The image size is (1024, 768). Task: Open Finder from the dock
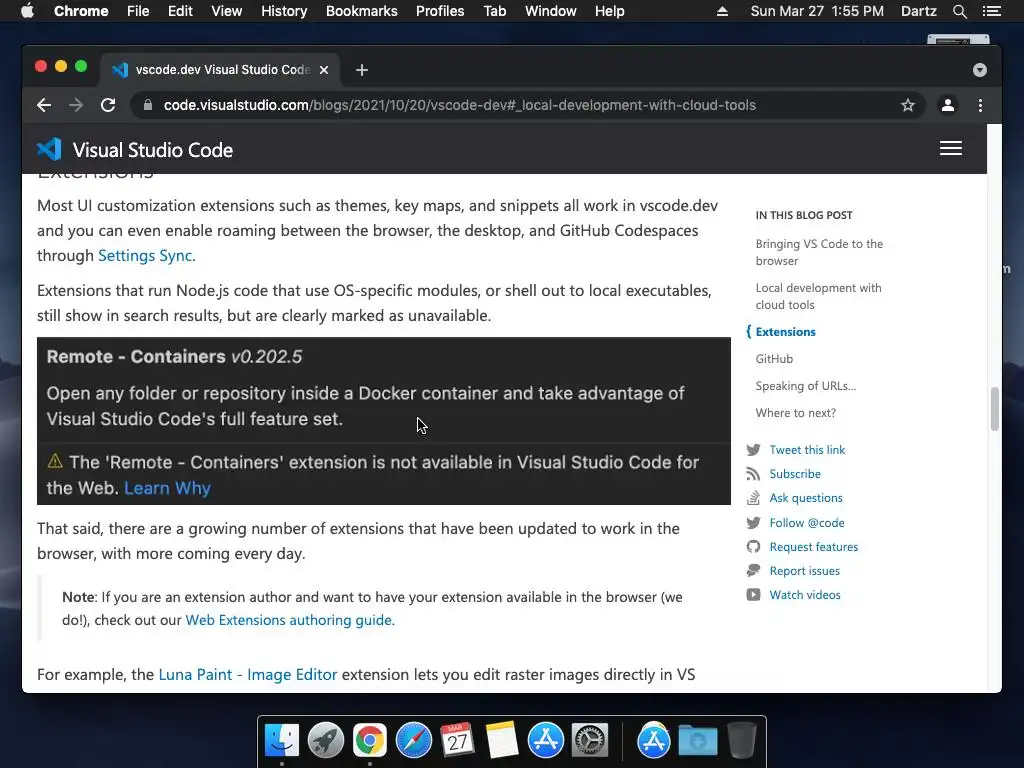click(x=281, y=741)
